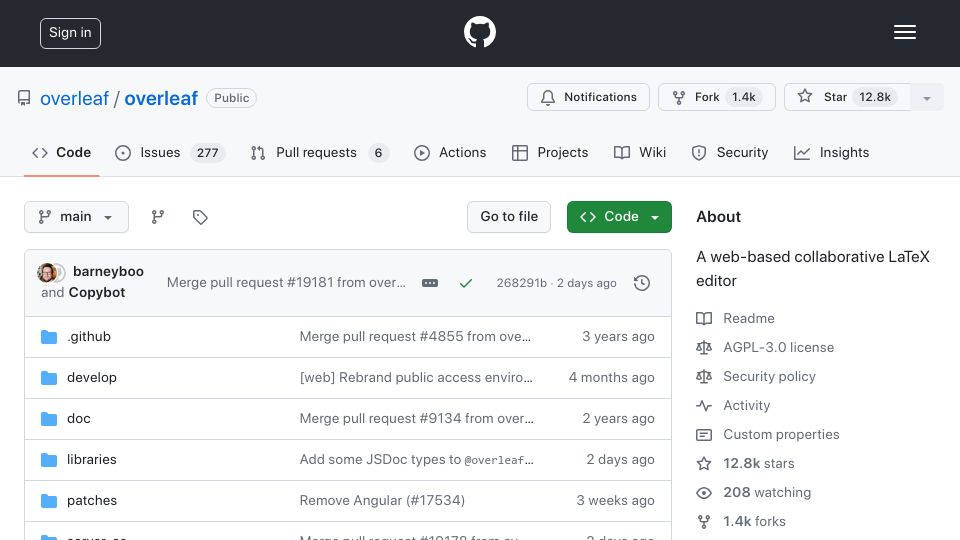
Task: Expand commit message ellipsis button
Action: 430,283
